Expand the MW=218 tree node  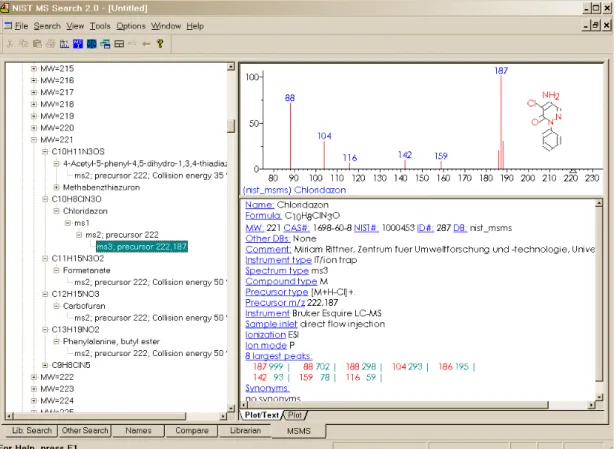tap(34, 104)
